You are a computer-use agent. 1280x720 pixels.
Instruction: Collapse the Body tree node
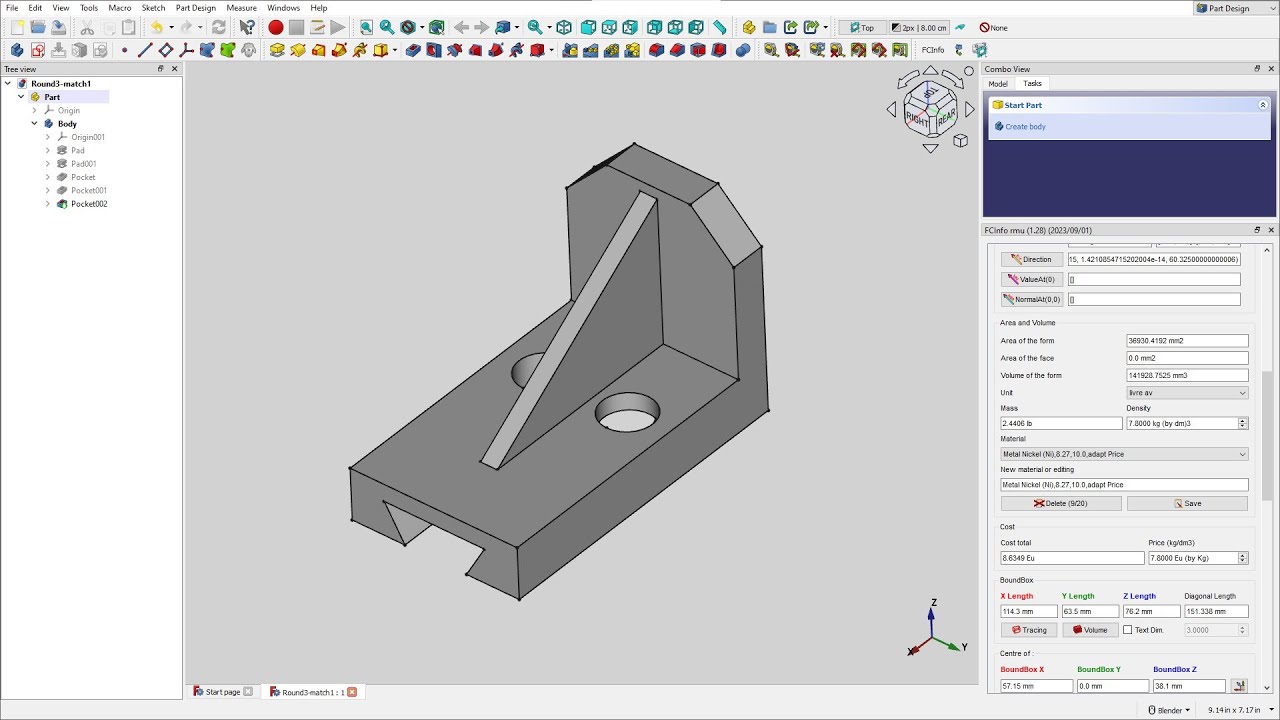coord(34,124)
